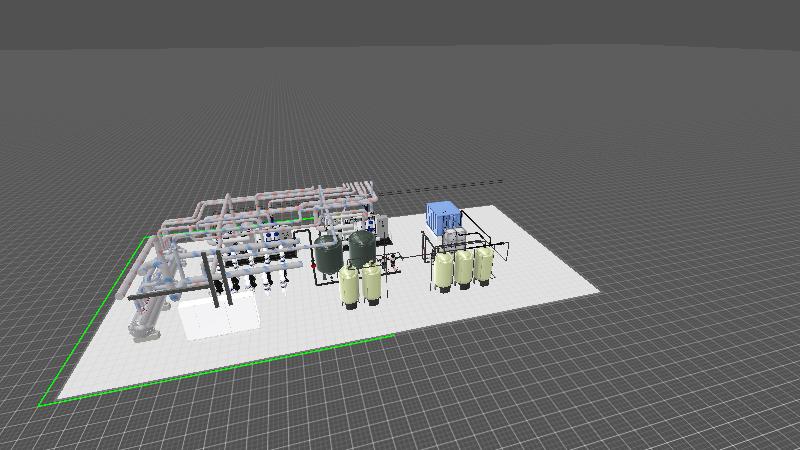Select the middle vessel in the three-vessel group
This screenshot has width=800, height=450.
[464, 268]
